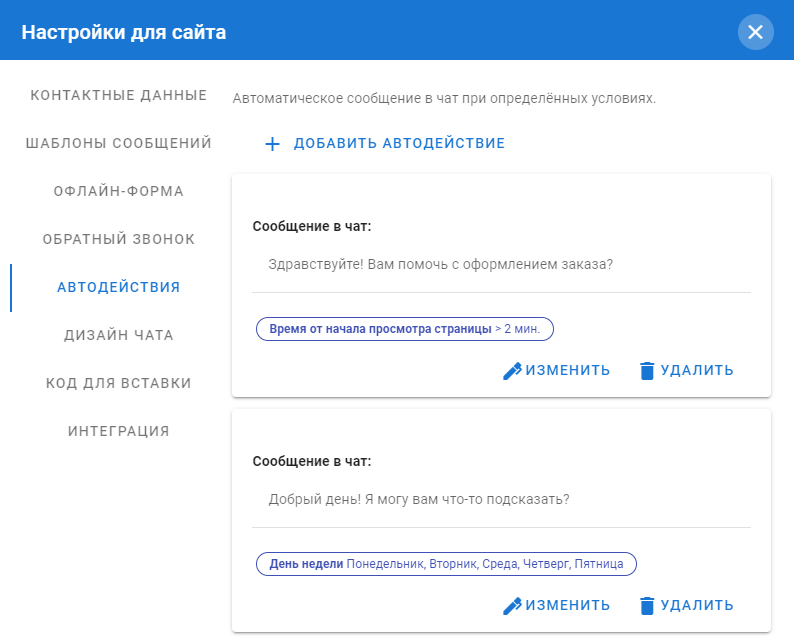Open the Интеграция tab
This screenshot has height=638, width=794.
[119, 432]
